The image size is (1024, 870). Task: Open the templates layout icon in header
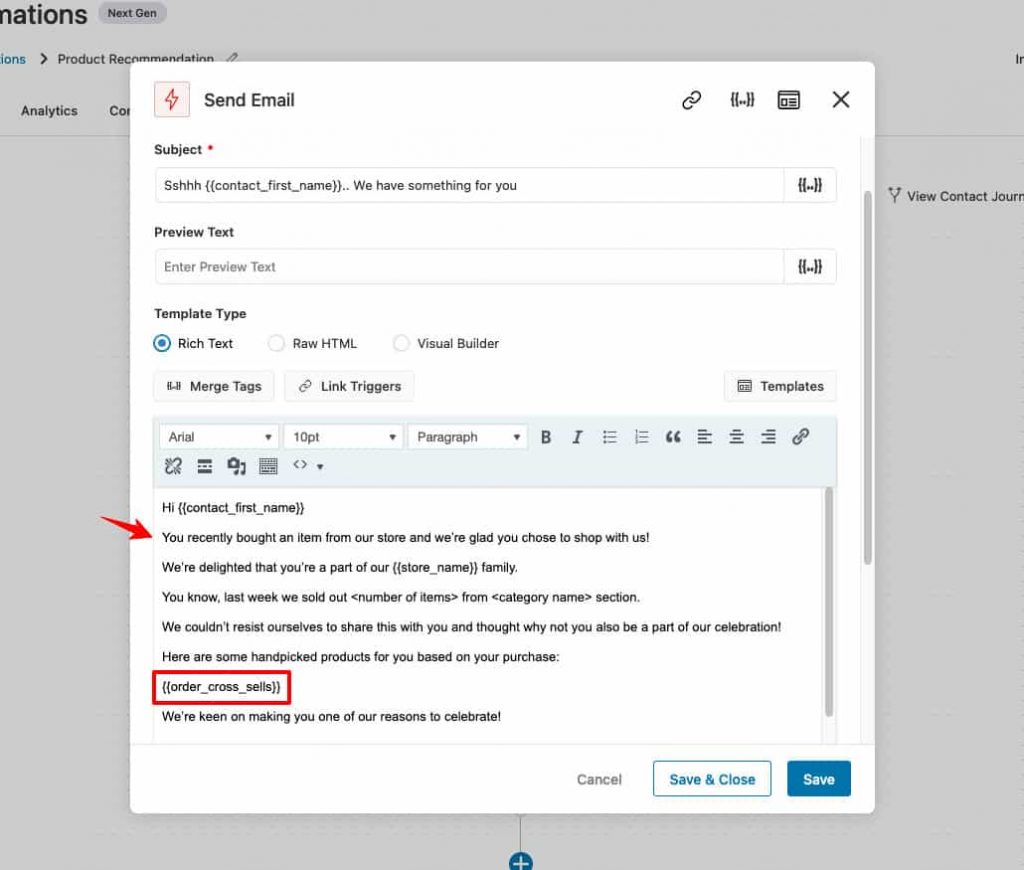pos(788,100)
